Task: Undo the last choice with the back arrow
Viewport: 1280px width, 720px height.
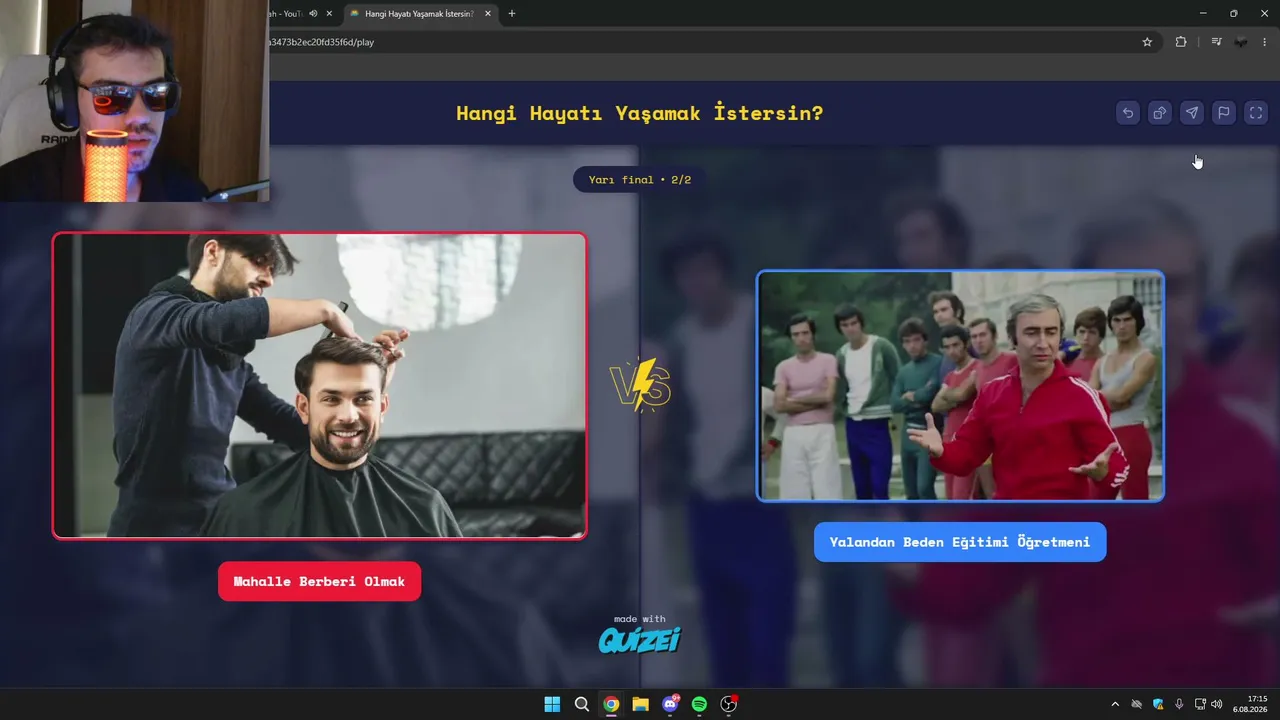Action: click(1128, 113)
